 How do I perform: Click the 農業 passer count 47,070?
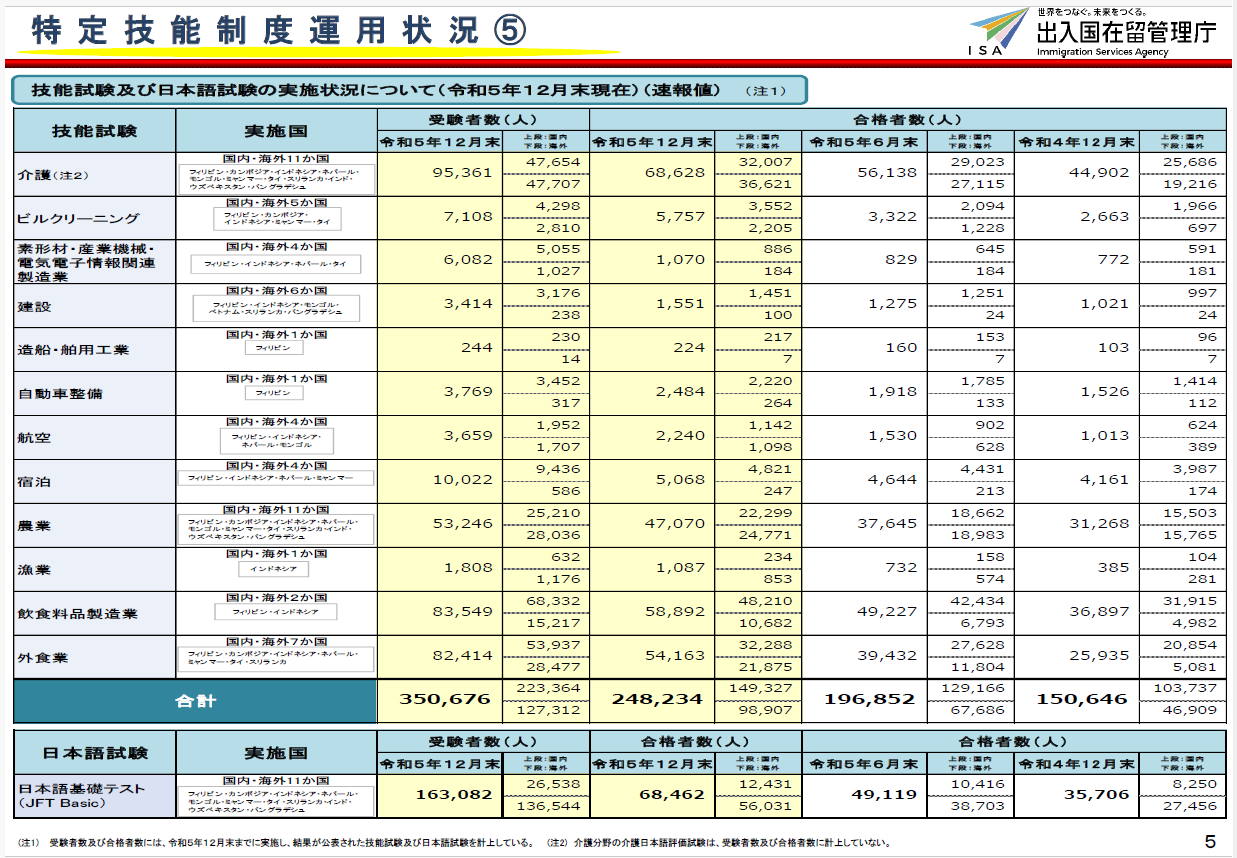[x=673, y=523]
